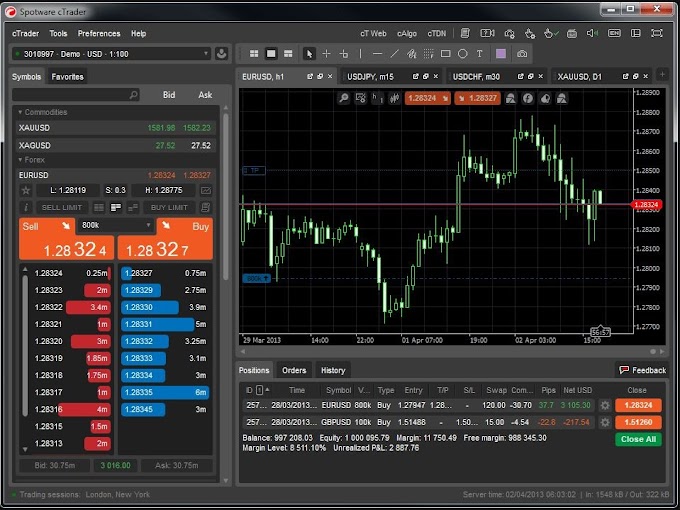This screenshot has height=510, width=680.
Task: Open the Preferences menu
Action: [99, 33]
